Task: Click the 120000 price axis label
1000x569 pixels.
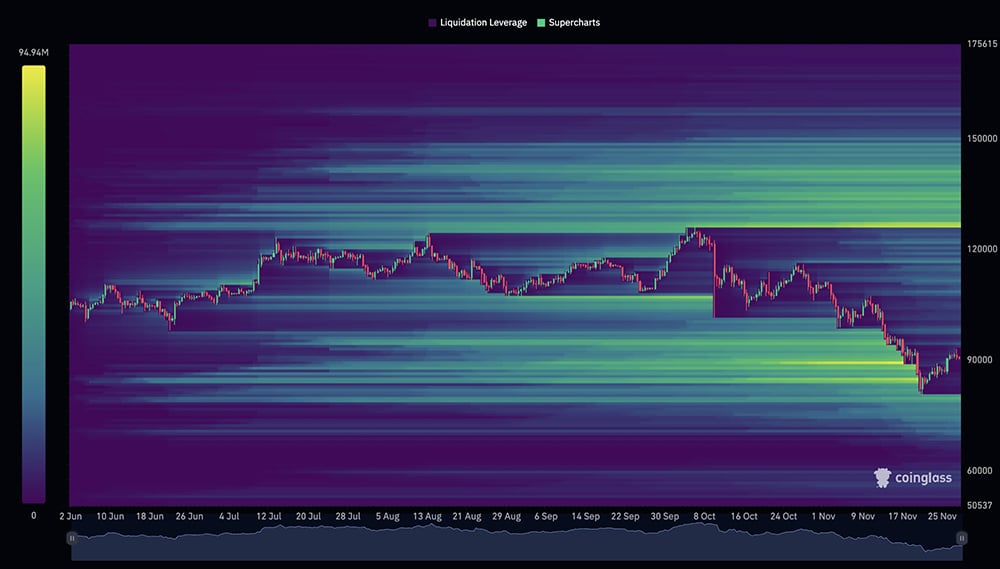Action: (x=982, y=249)
